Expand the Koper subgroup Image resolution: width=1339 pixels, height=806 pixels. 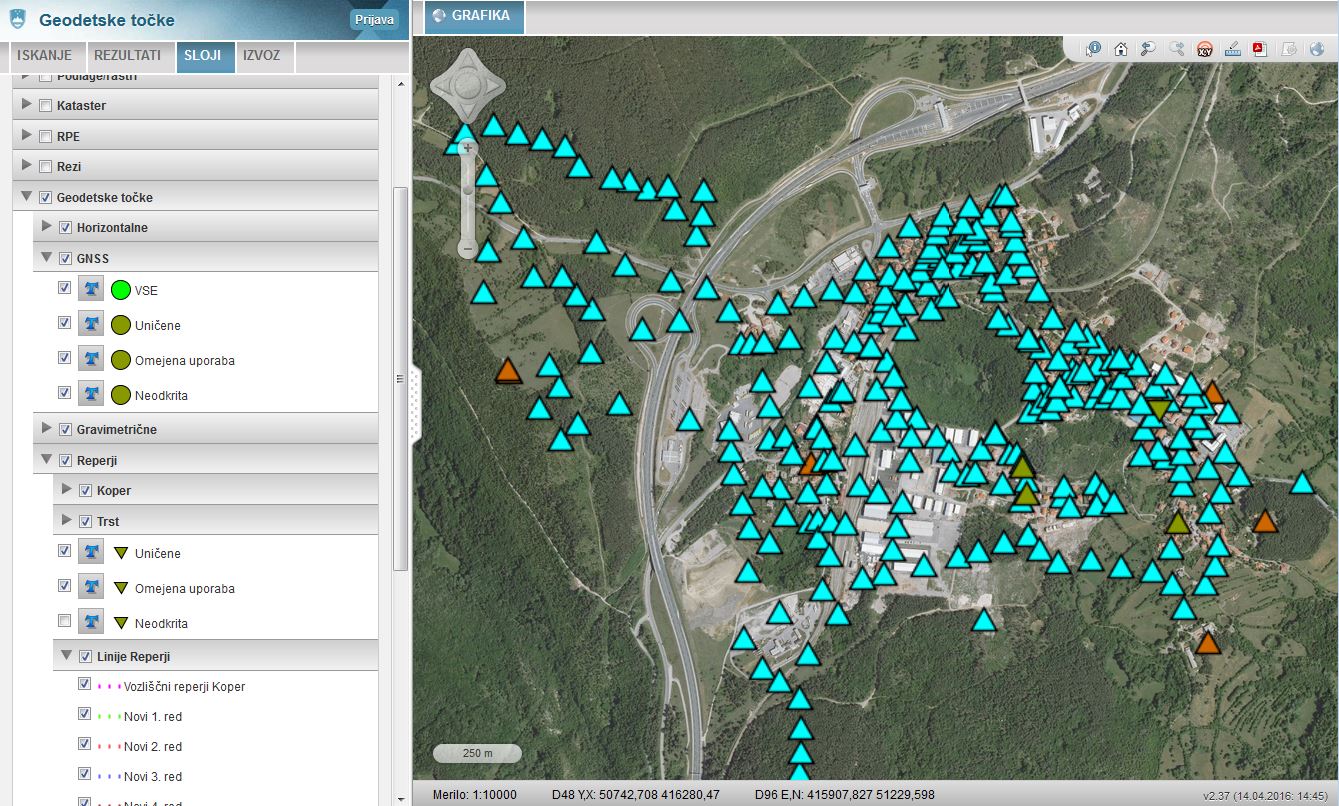[x=67, y=490]
